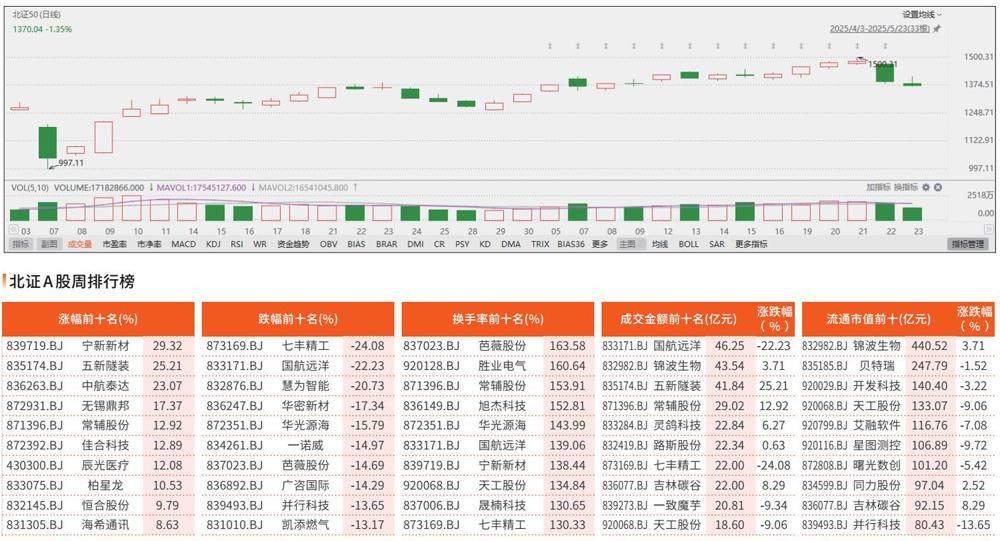Viewport: 1000px width, 541px height.
Task: Select the BOLL main-chart overlay
Action: click(688, 244)
